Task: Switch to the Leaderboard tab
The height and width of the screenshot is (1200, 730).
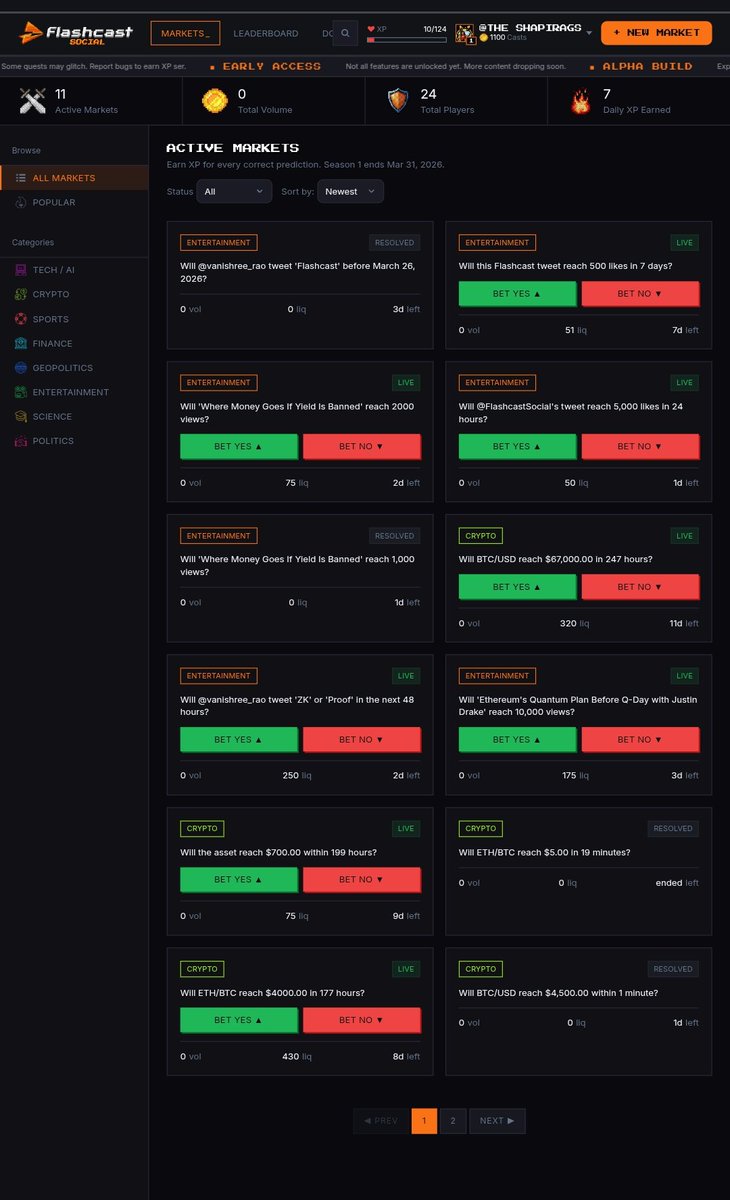Action: [x=266, y=33]
